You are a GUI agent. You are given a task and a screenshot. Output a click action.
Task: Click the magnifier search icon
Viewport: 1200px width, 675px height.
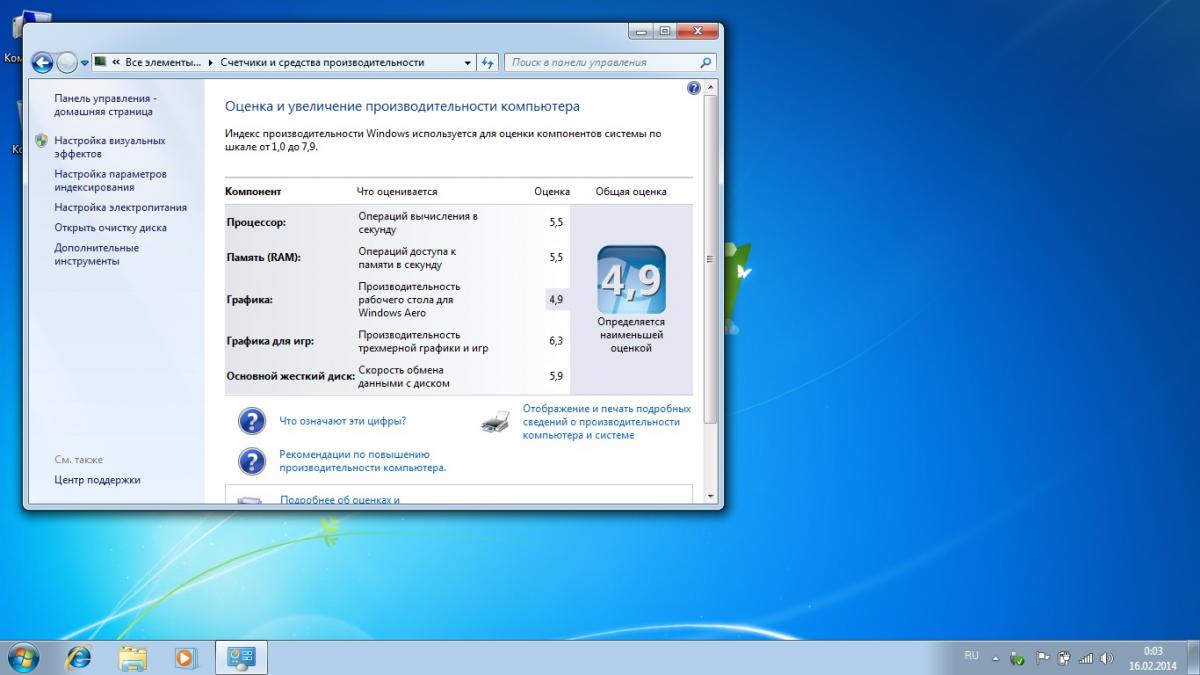(706, 62)
